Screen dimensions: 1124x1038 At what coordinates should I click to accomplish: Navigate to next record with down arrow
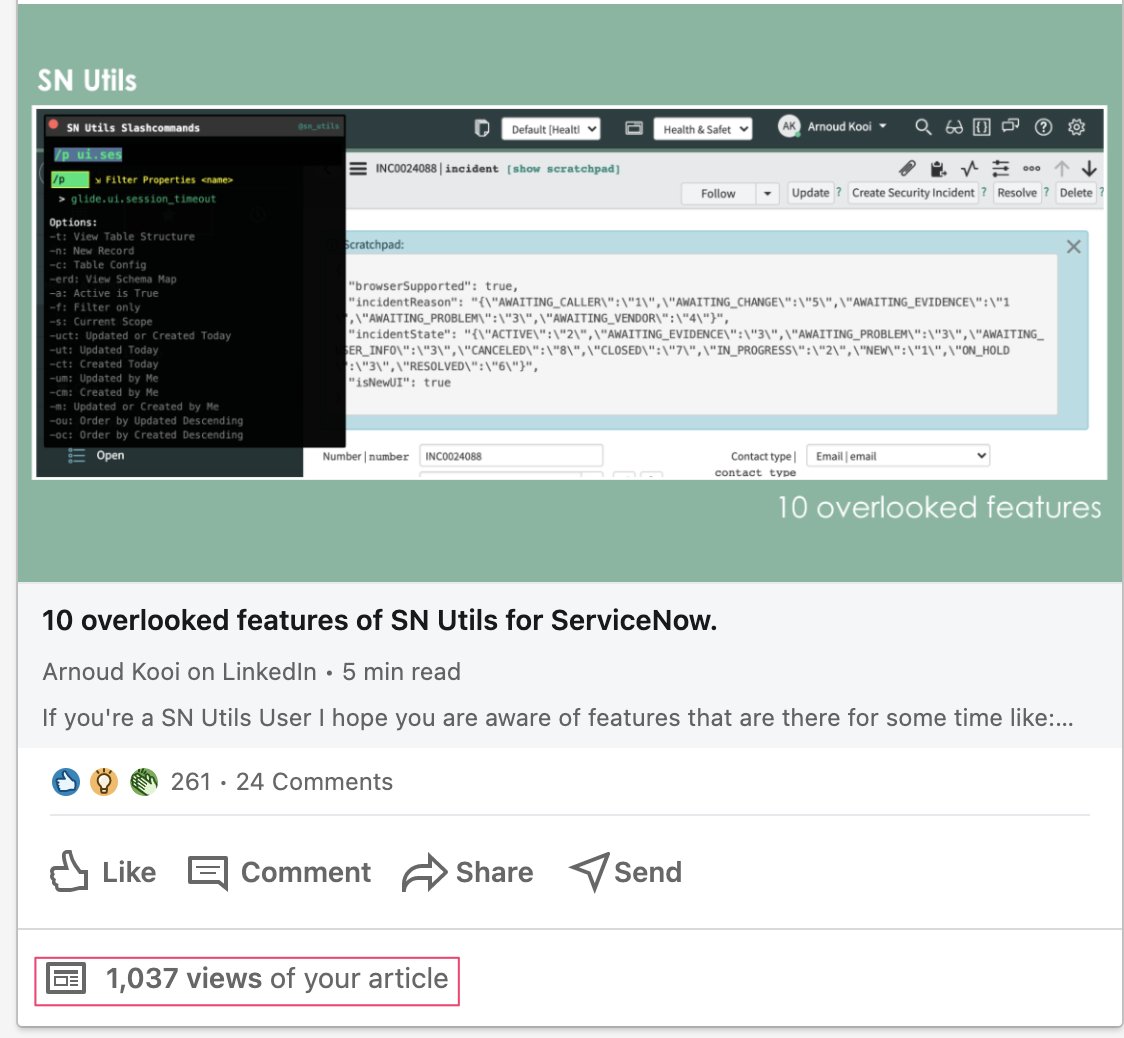[x=1089, y=168]
